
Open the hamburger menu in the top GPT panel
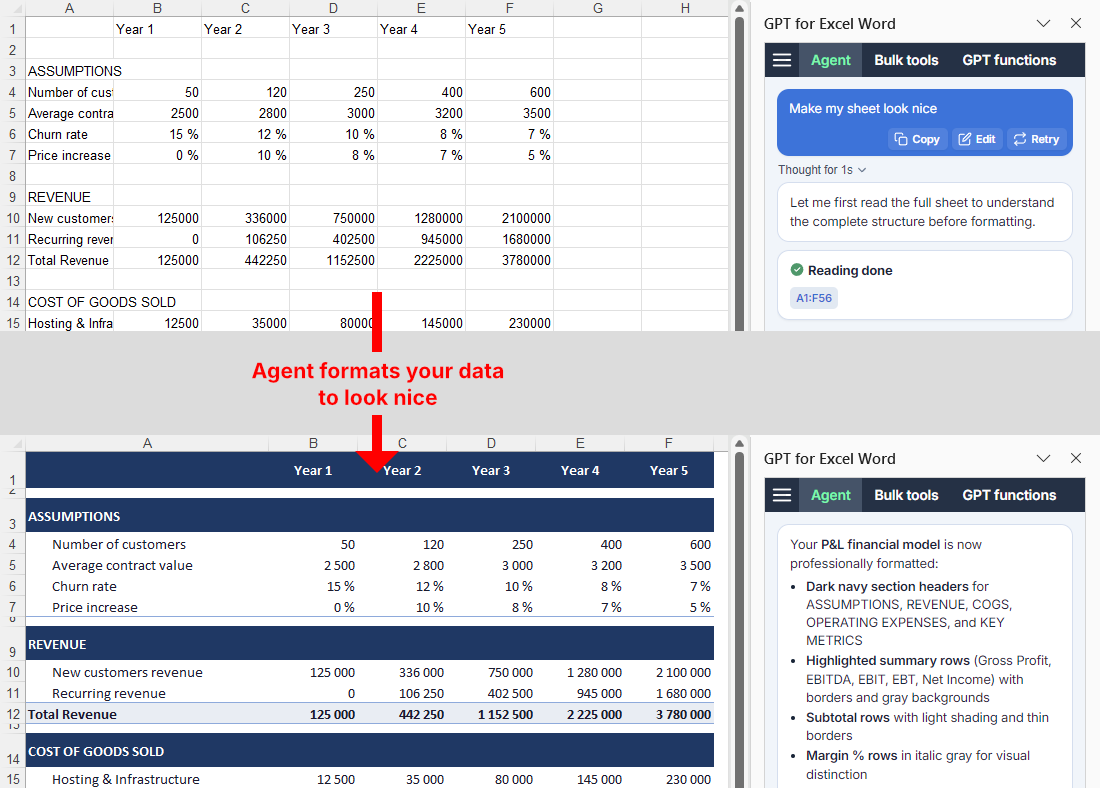point(781,59)
